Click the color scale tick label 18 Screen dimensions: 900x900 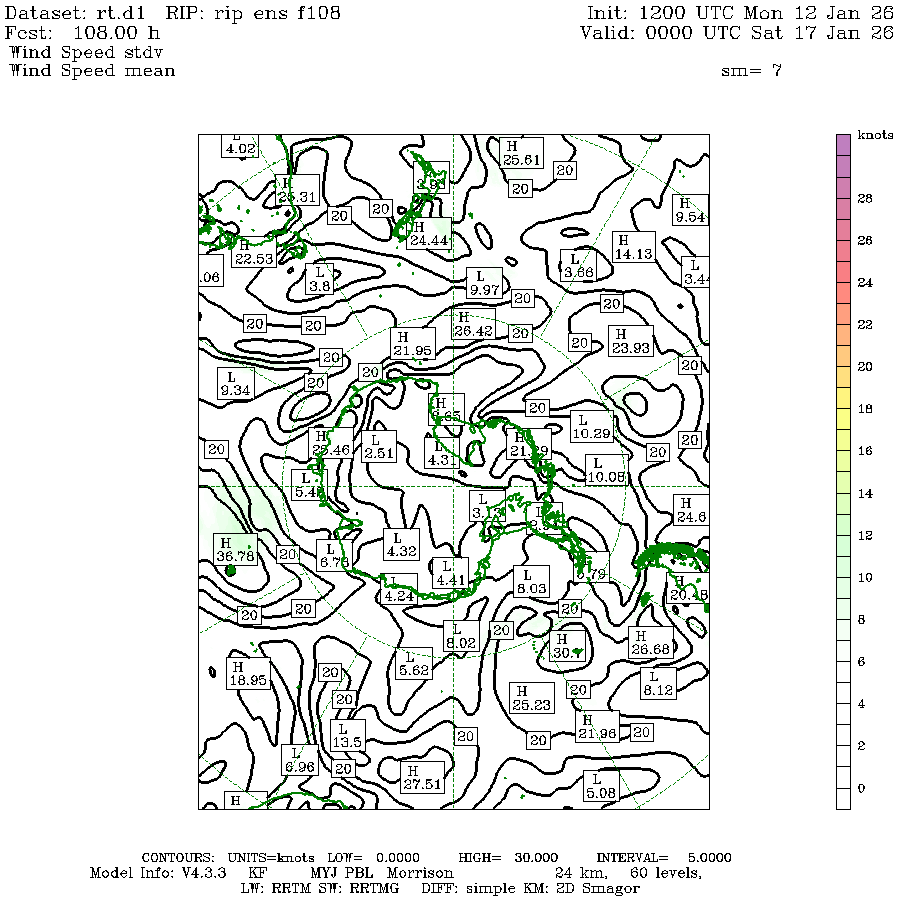tap(865, 409)
